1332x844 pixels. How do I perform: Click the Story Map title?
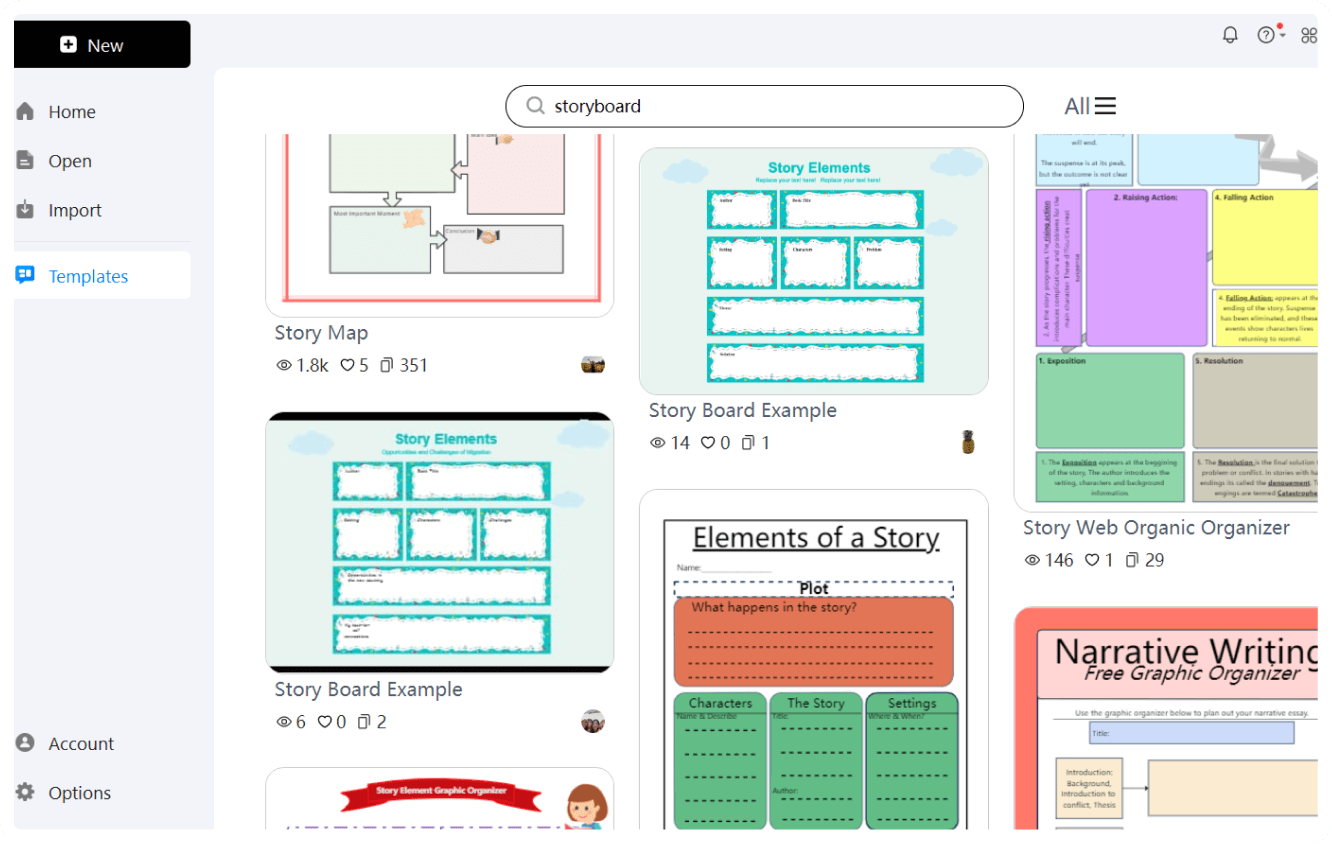click(321, 333)
